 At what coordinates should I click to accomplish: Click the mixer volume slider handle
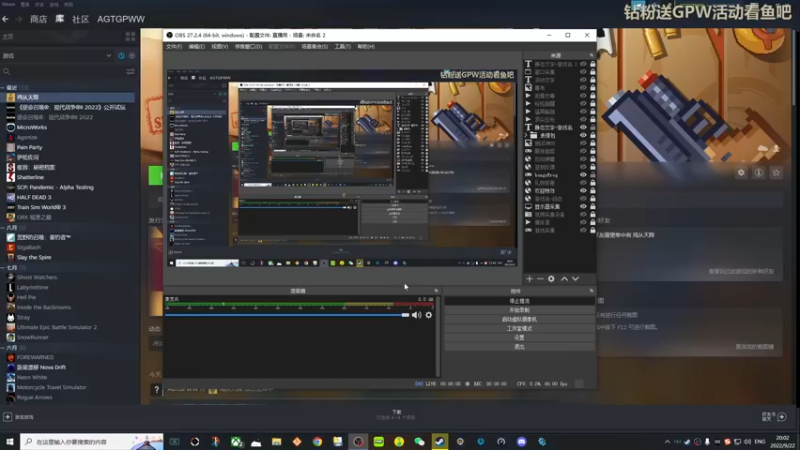point(405,315)
